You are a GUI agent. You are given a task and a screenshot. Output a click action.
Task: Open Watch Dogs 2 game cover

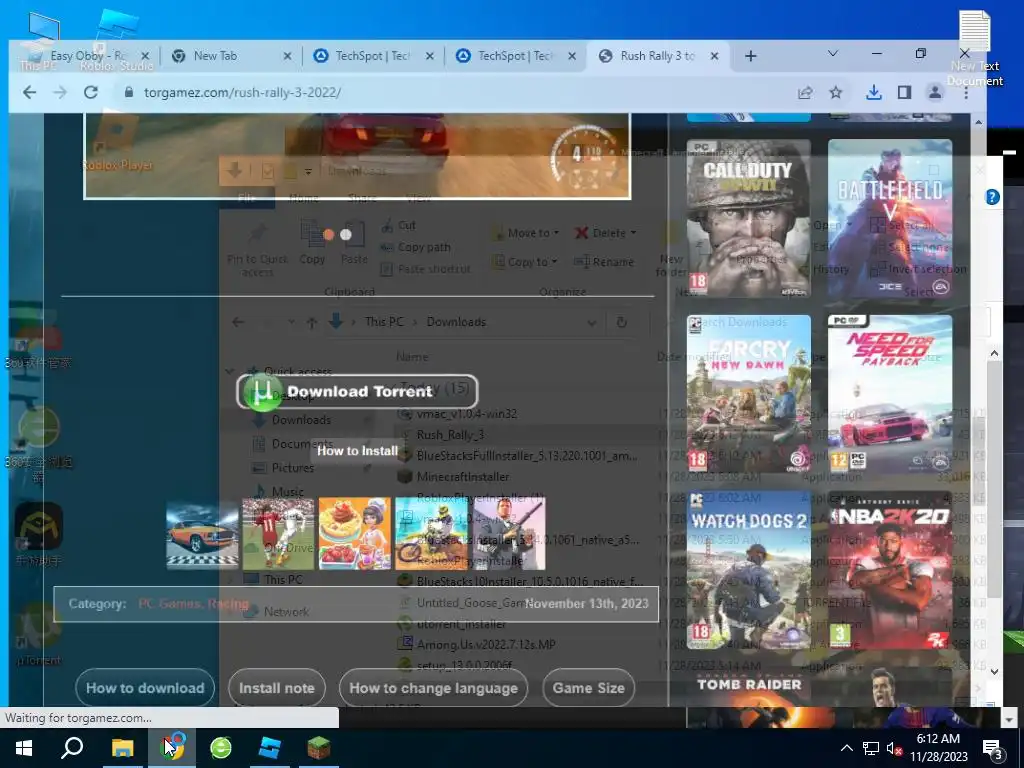point(749,571)
